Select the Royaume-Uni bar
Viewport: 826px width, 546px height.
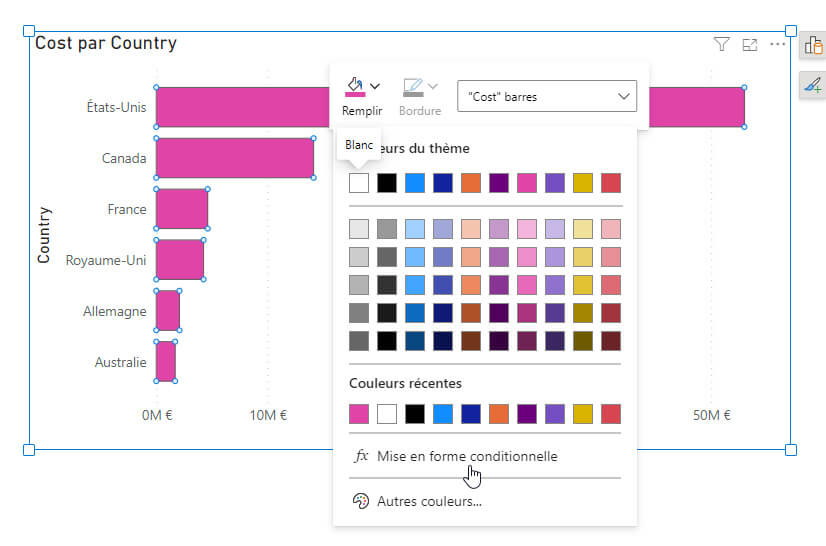(180, 260)
